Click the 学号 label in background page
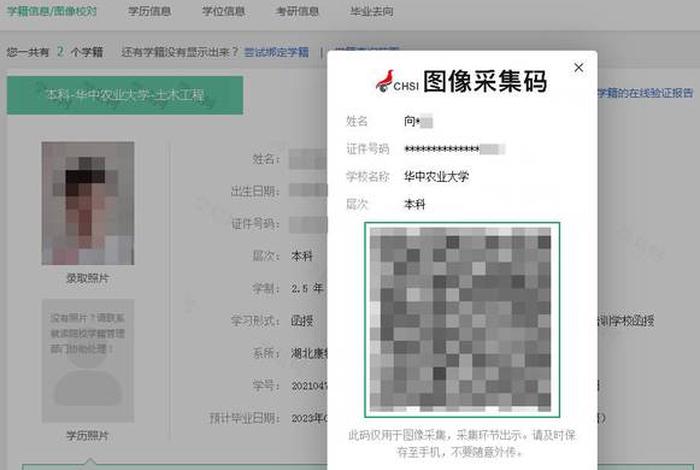 [x=266, y=385]
